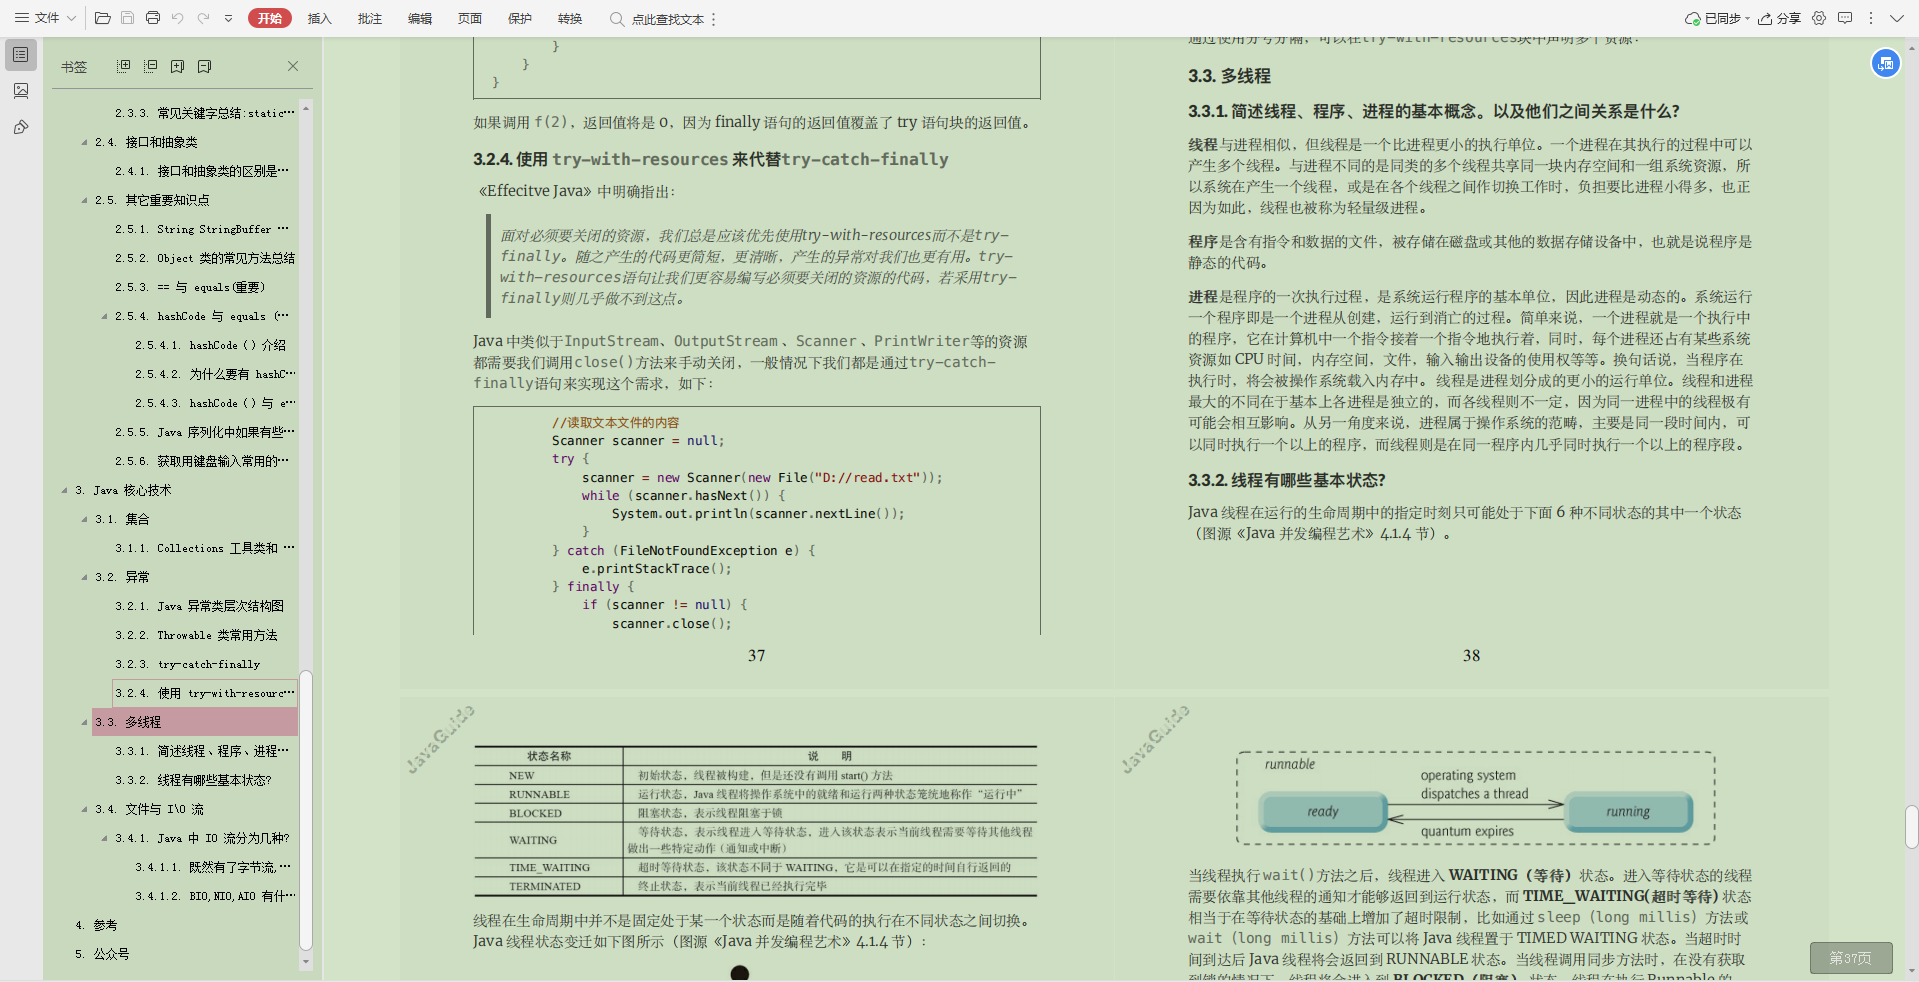Click the Redo arrow icon

203,18
